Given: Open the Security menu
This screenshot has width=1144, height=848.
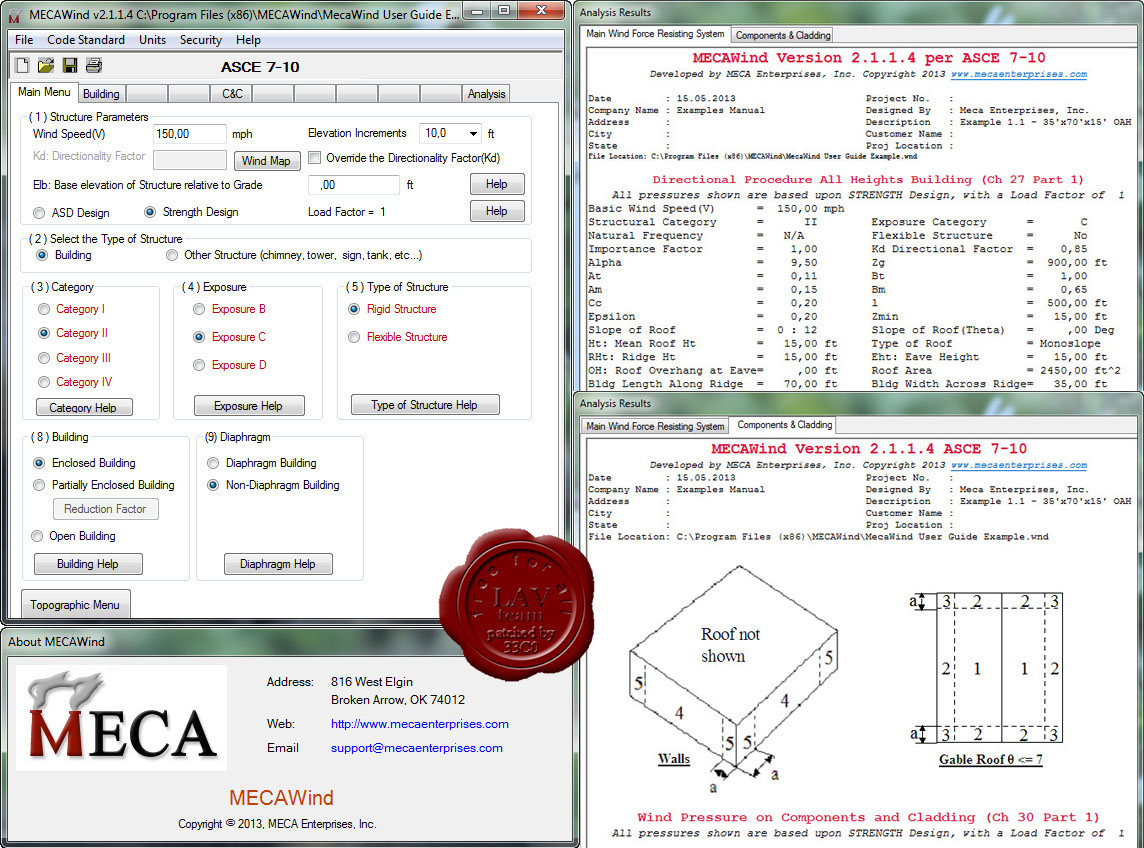Looking at the screenshot, I should [201, 40].
